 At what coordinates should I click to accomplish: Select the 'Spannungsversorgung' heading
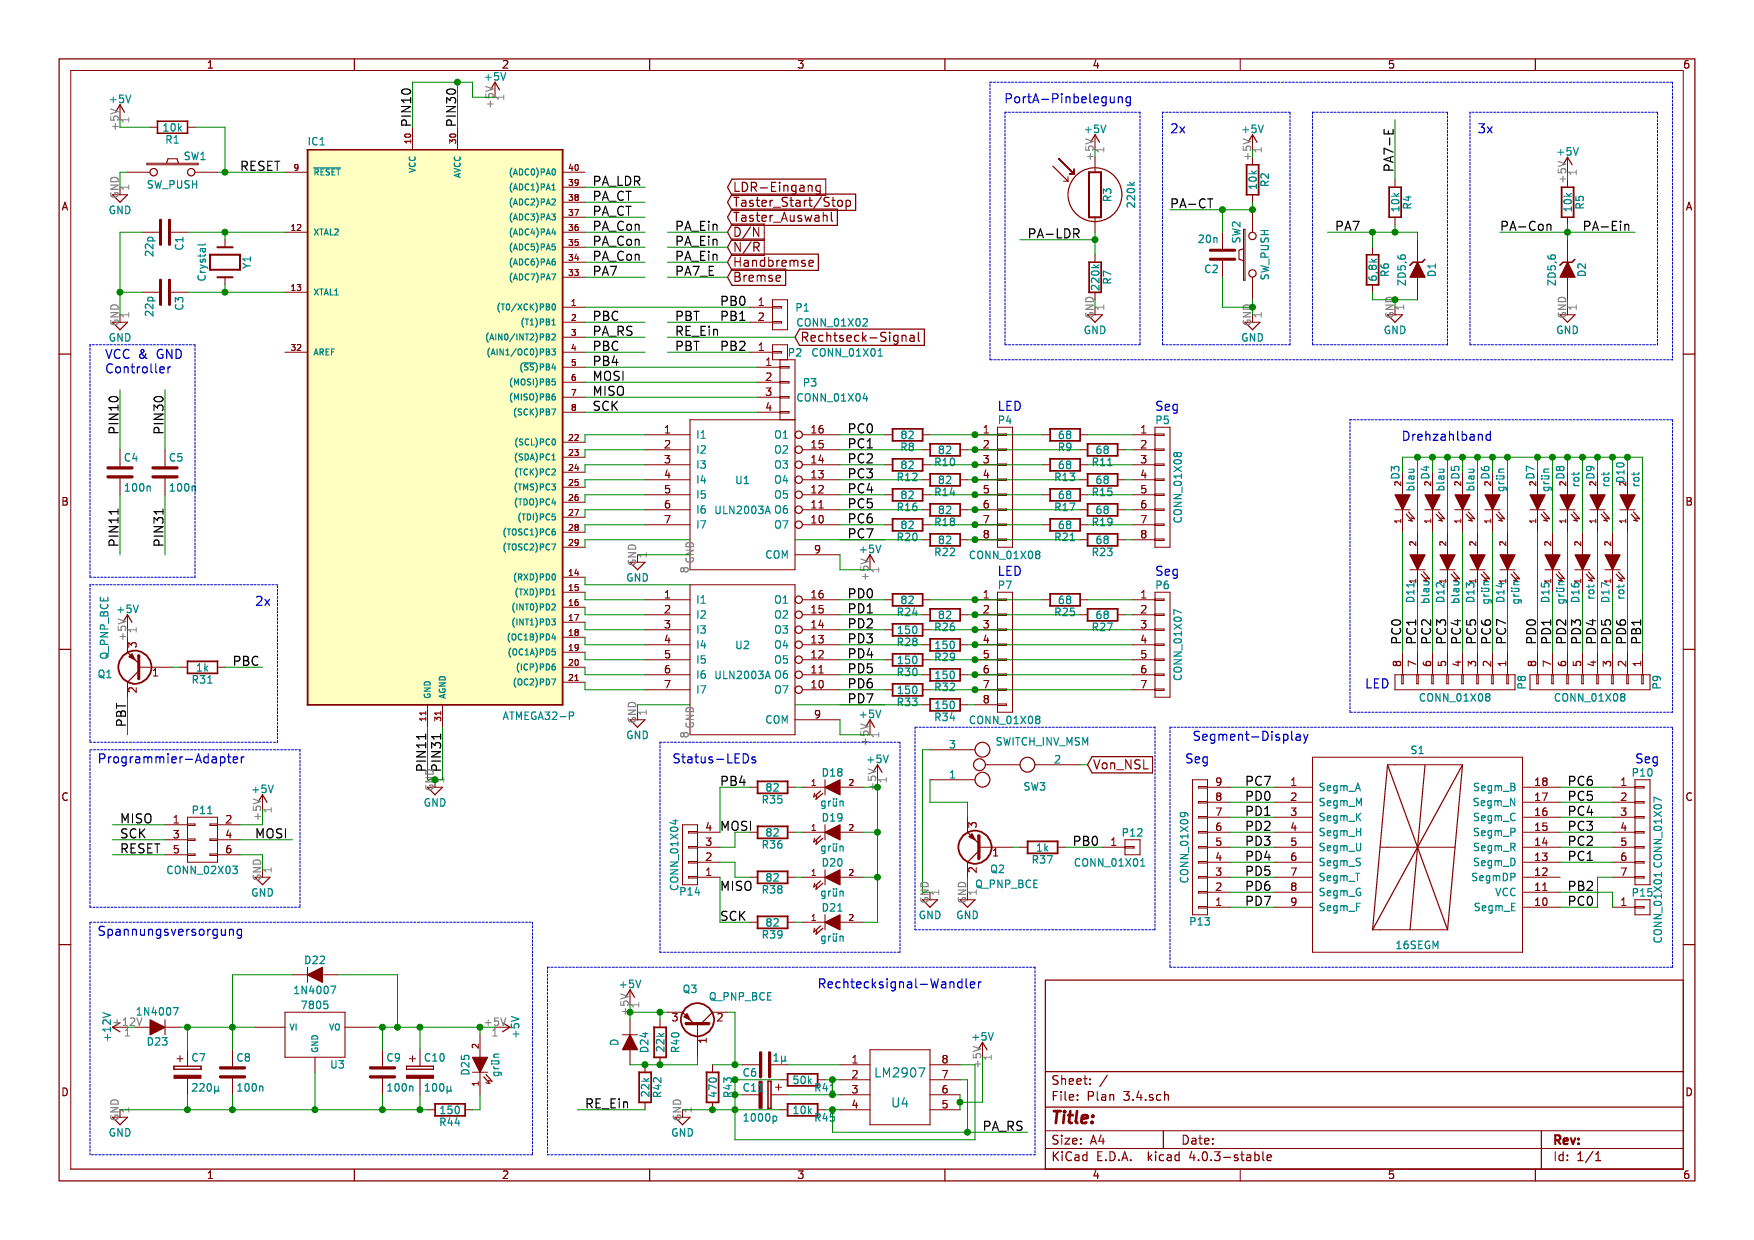pyautogui.click(x=170, y=931)
